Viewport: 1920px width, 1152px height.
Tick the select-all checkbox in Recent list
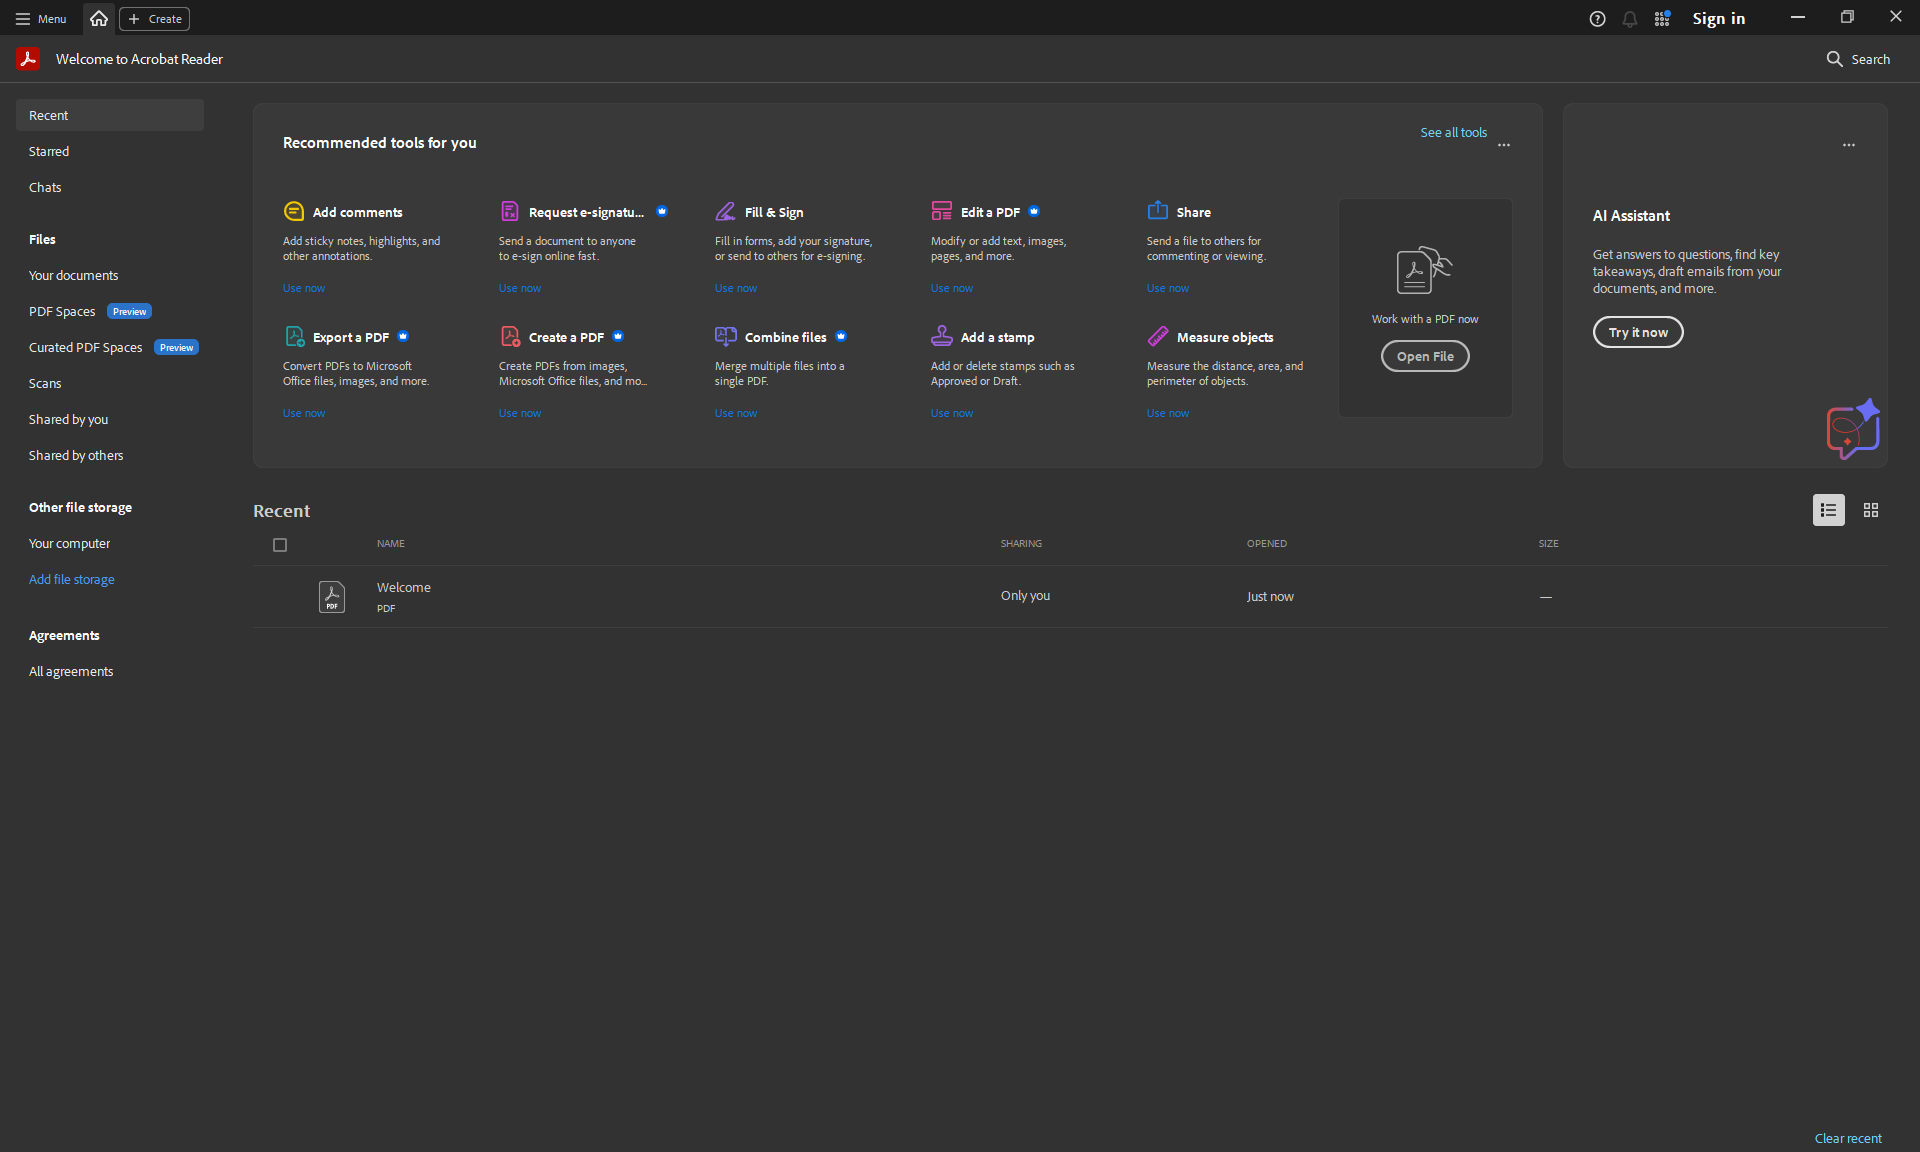coord(280,545)
